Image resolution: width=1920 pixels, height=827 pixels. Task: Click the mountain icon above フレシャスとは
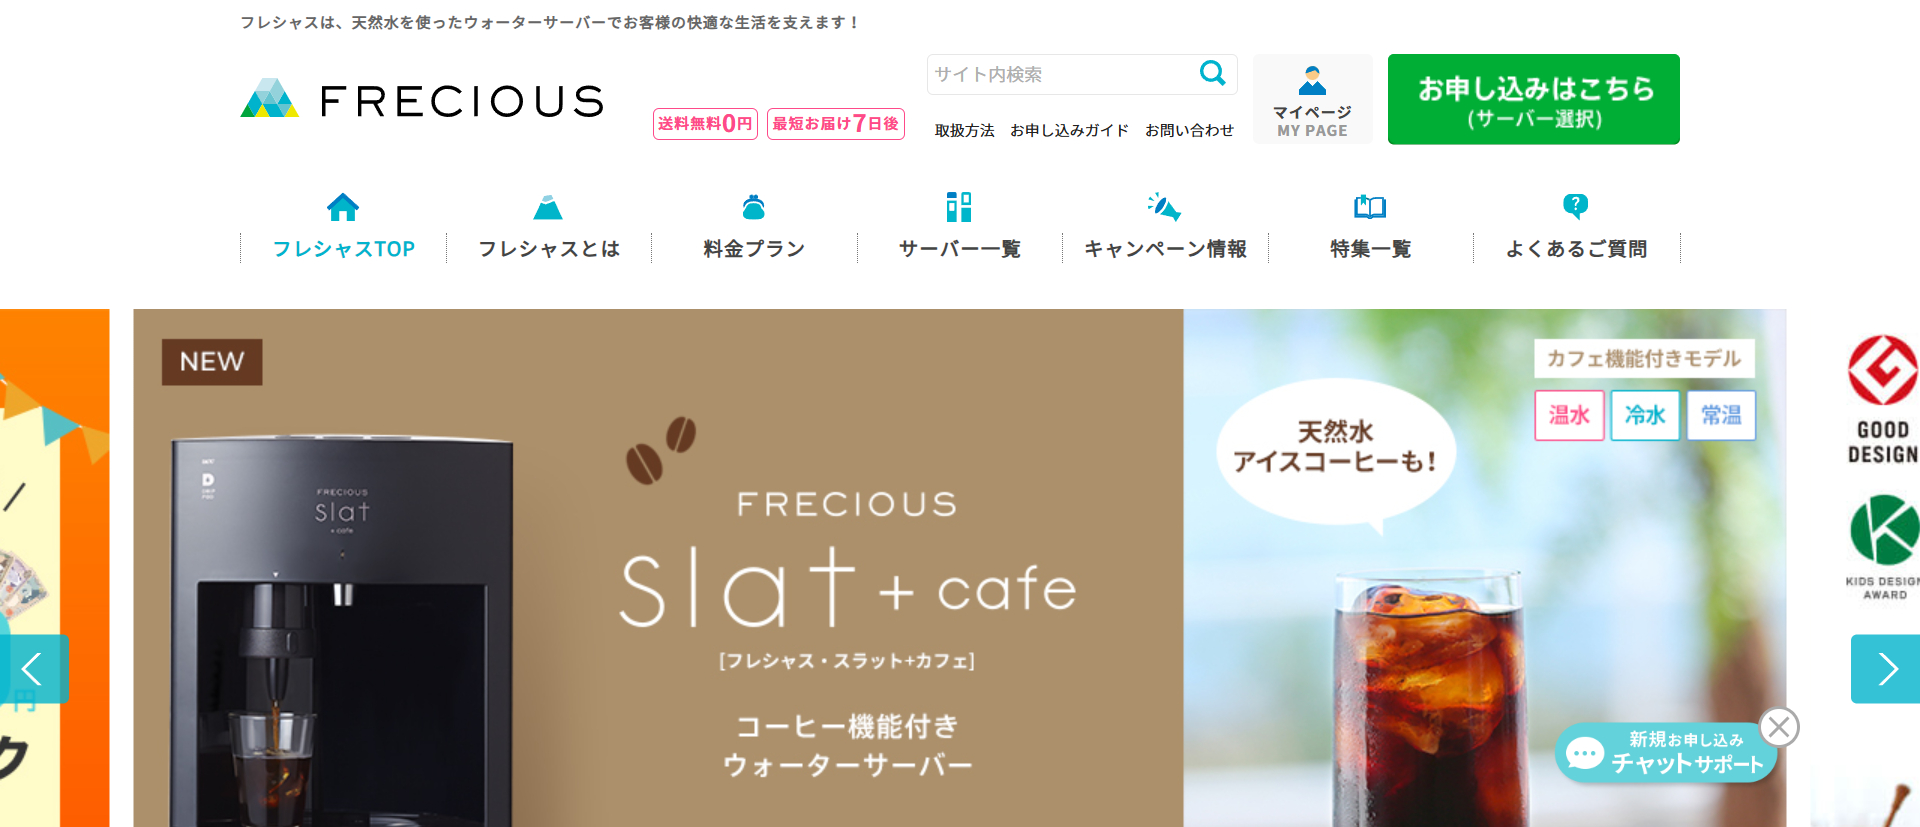pyautogui.click(x=548, y=207)
